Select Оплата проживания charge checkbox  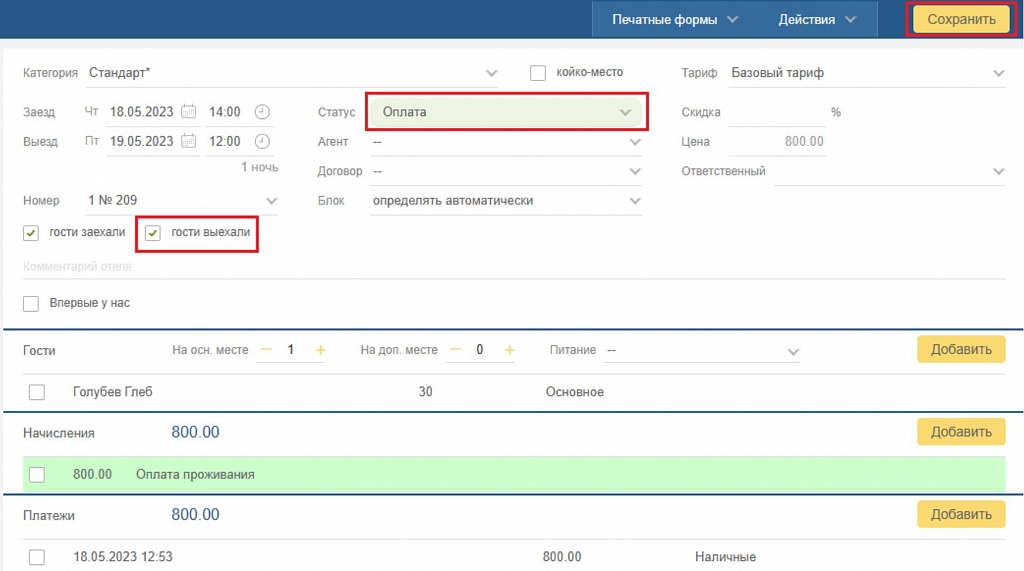coord(37,474)
